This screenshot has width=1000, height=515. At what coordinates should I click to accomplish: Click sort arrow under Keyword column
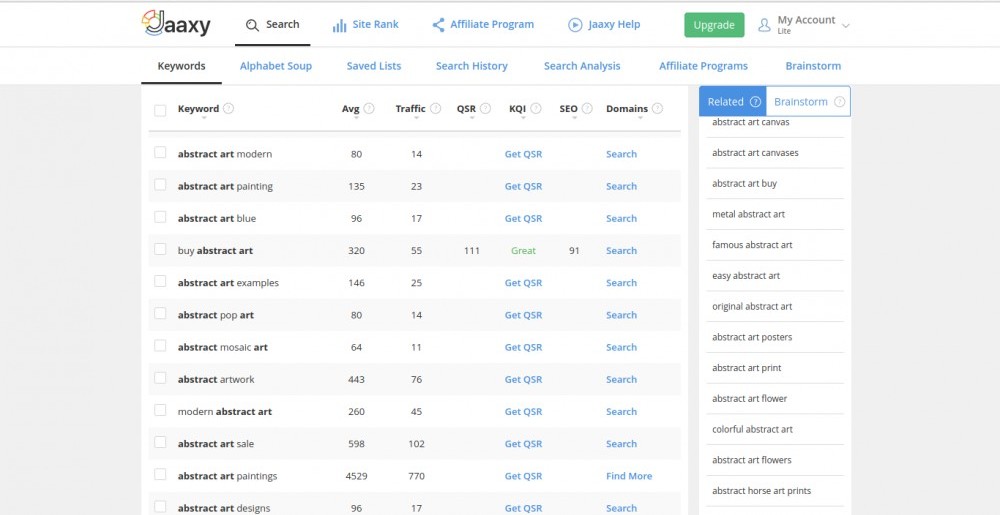point(204,118)
